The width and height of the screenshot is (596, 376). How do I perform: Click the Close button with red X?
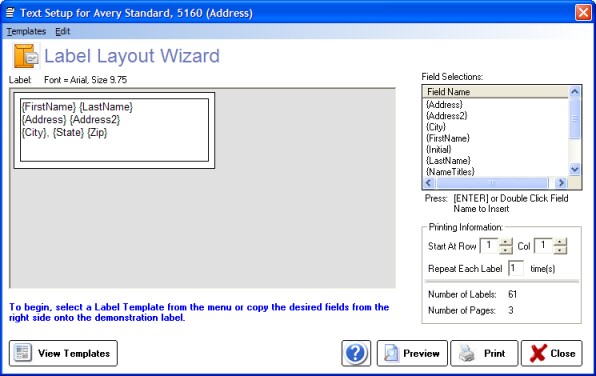tap(552, 353)
